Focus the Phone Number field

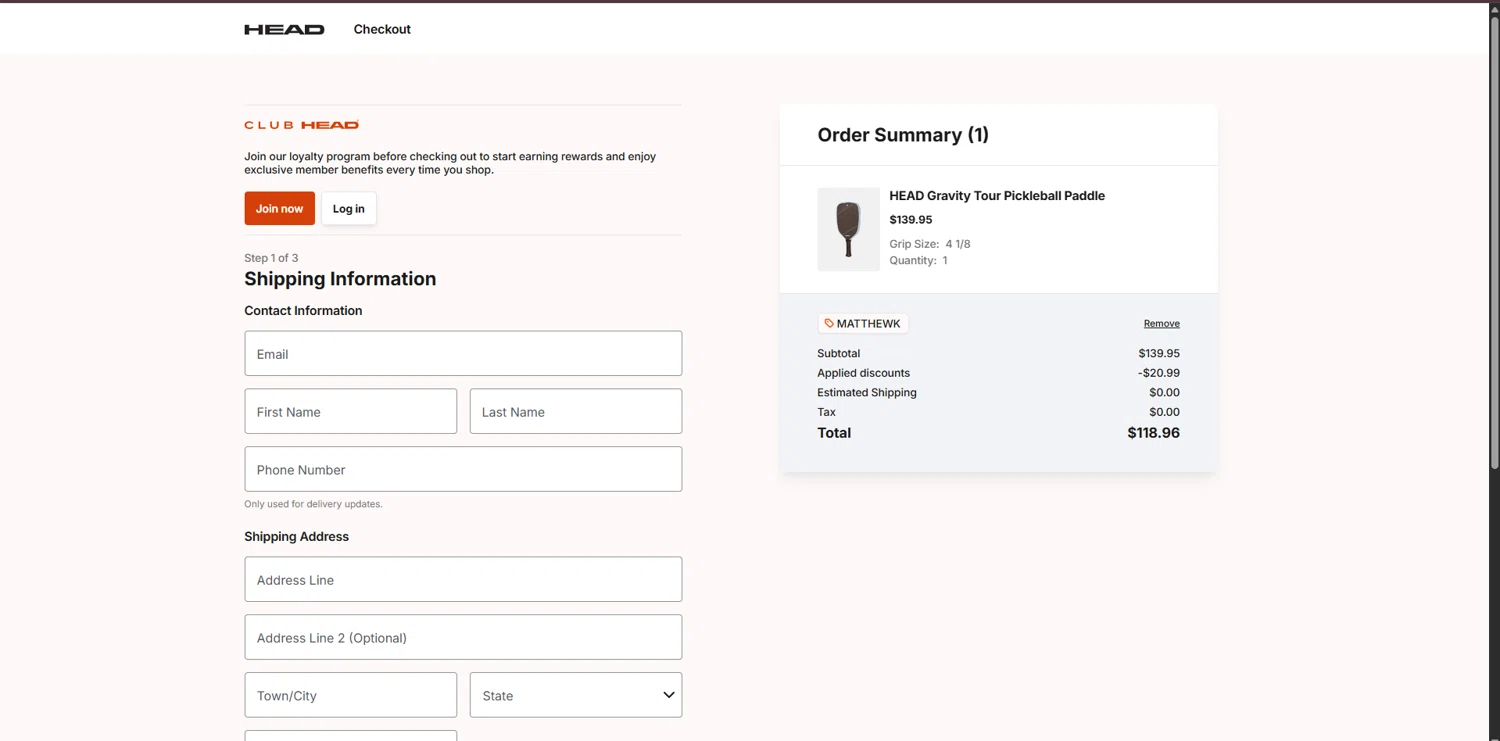coord(463,469)
